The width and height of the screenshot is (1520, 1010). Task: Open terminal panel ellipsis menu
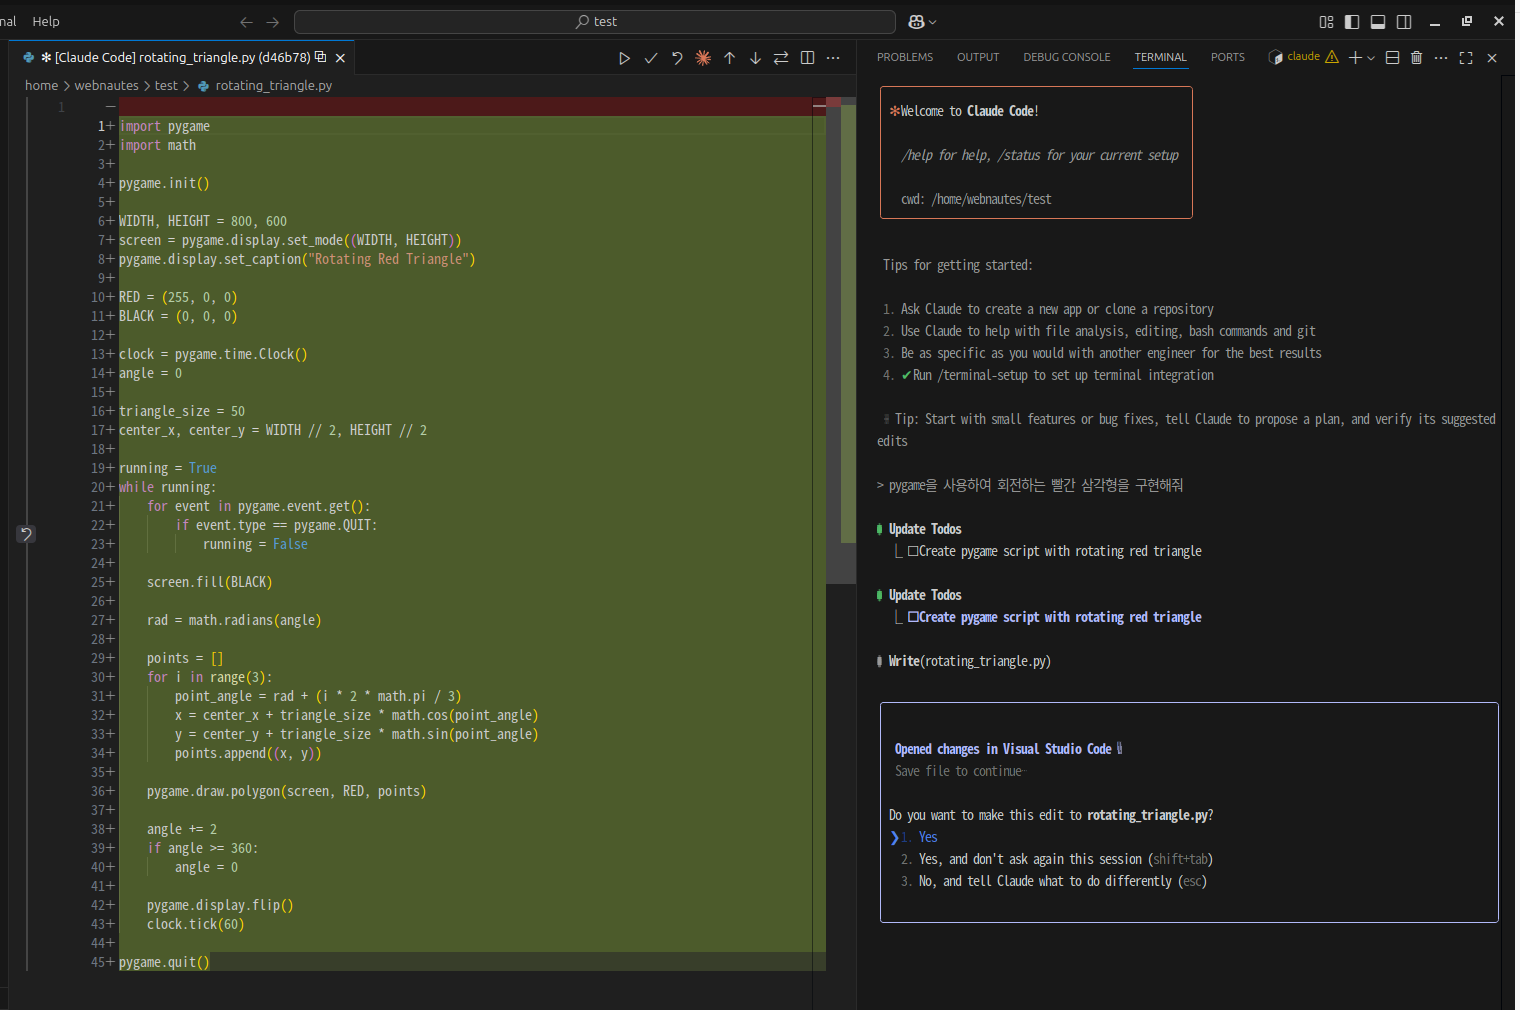[1441, 58]
